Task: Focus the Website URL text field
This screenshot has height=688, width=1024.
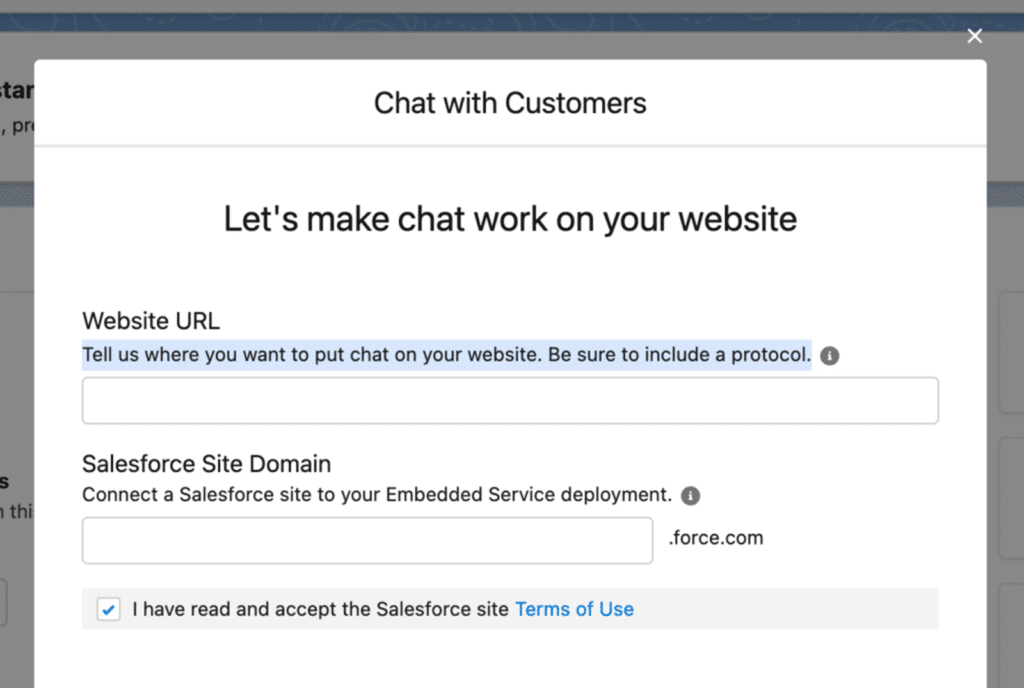Action: coord(510,401)
